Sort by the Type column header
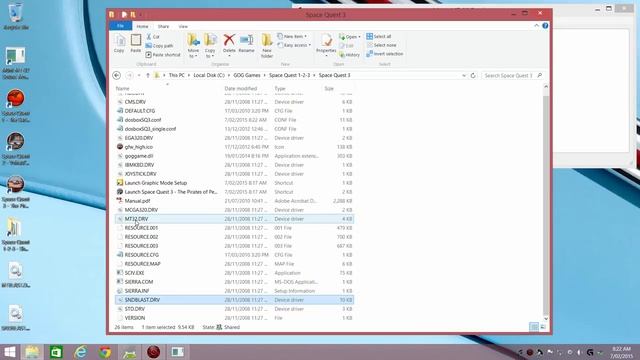Screen dimensions: 640x360 click(x=280, y=89)
